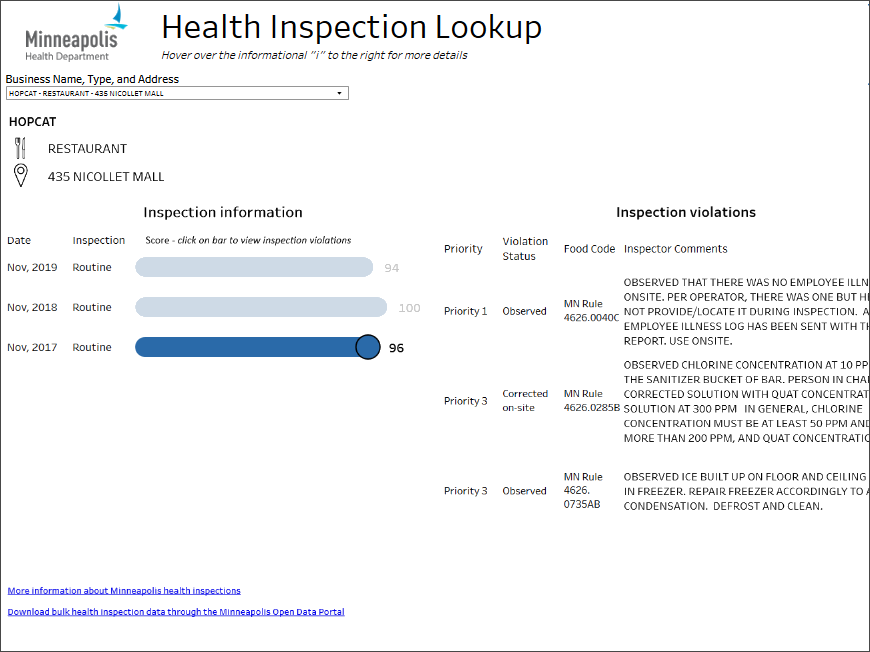The height and width of the screenshot is (652, 870).
Task: Click the score value 94
Action: [x=392, y=268]
